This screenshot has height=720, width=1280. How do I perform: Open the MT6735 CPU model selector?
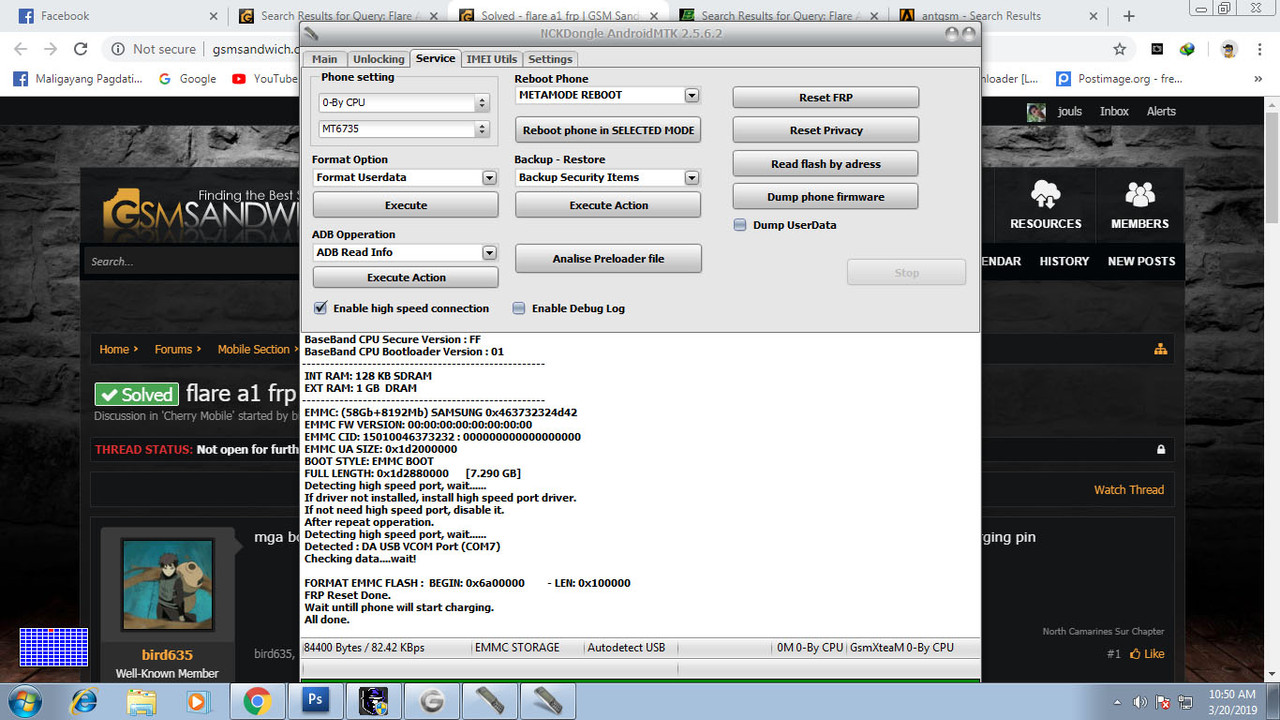[404, 129]
